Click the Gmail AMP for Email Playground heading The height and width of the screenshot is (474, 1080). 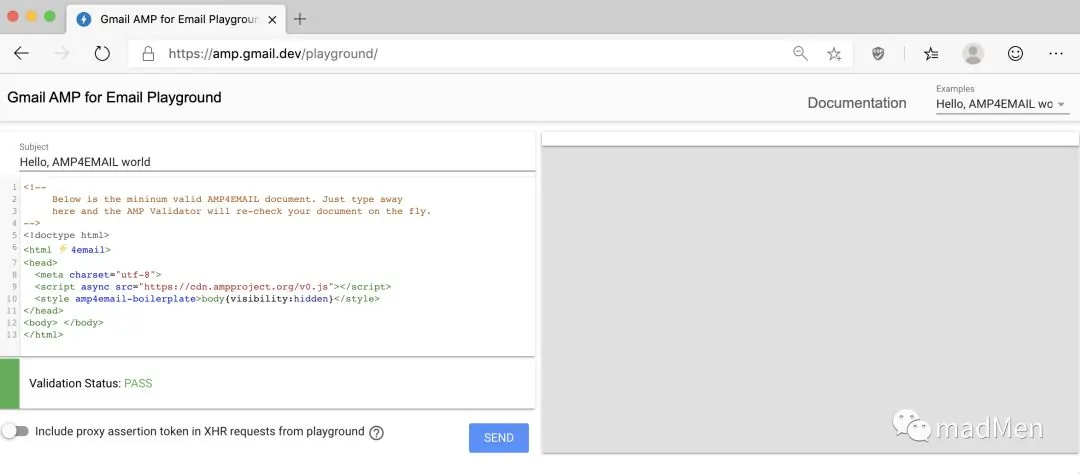tap(114, 97)
